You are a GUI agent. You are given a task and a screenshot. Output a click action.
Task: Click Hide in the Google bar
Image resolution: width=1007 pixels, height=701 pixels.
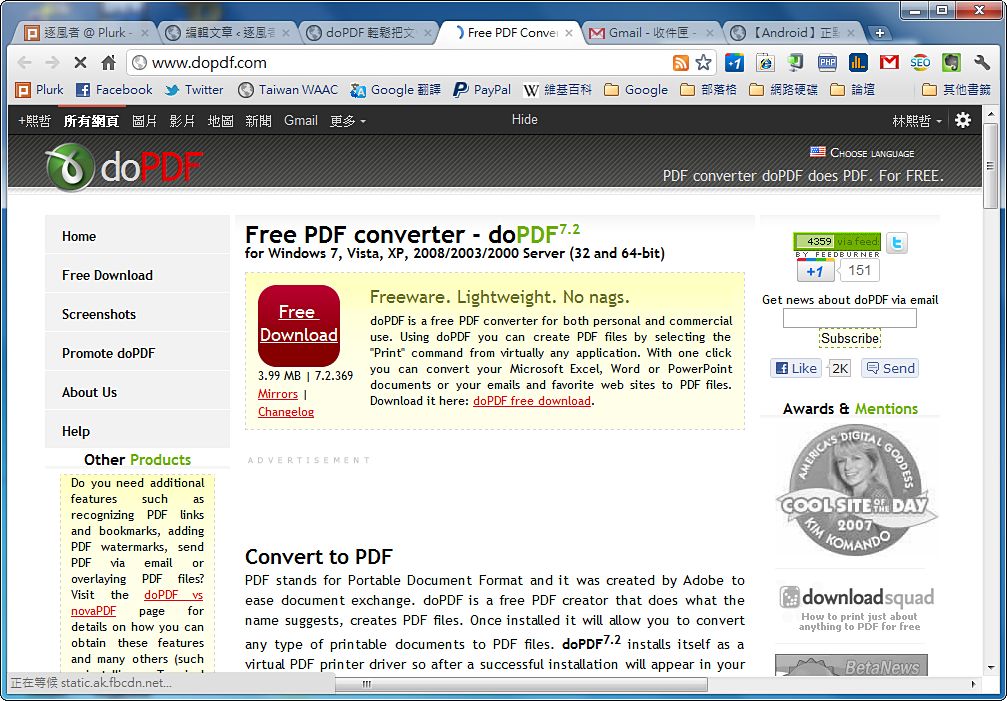coord(525,119)
